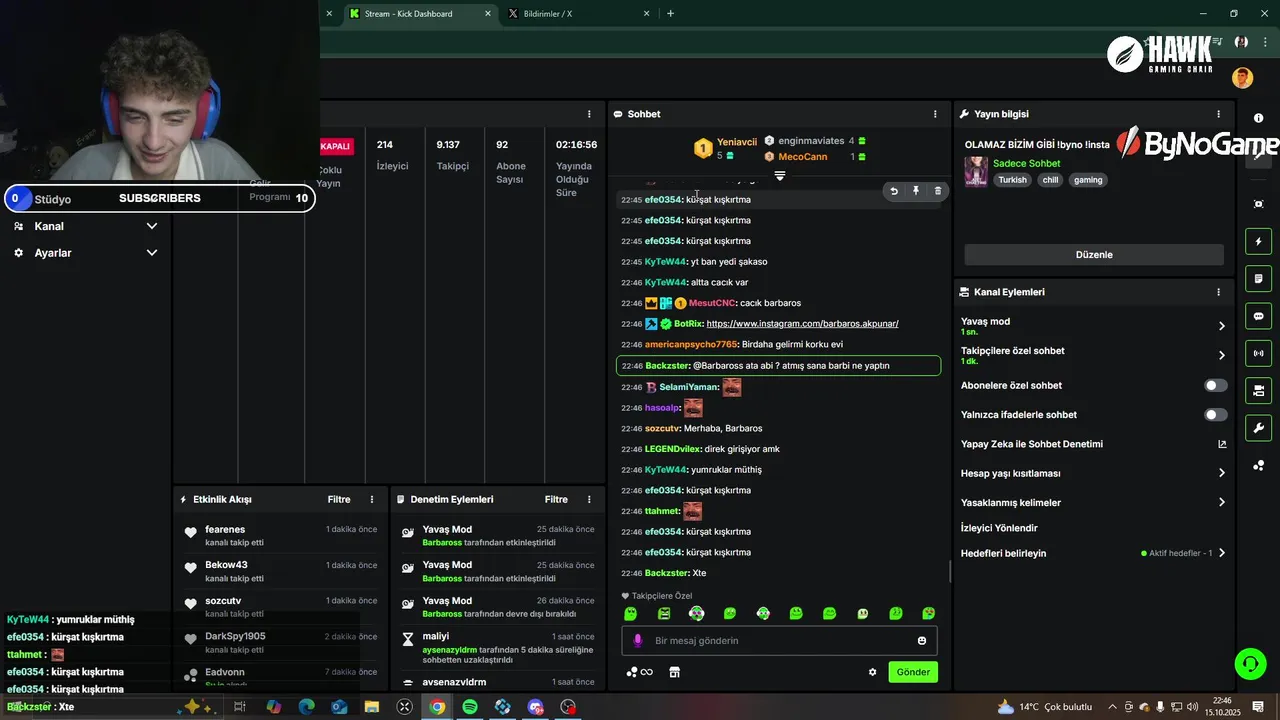This screenshot has width=1280, height=720.
Task: Delete the hovered chat message with trash icon
Action: pyautogui.click(x=937, y=191)
